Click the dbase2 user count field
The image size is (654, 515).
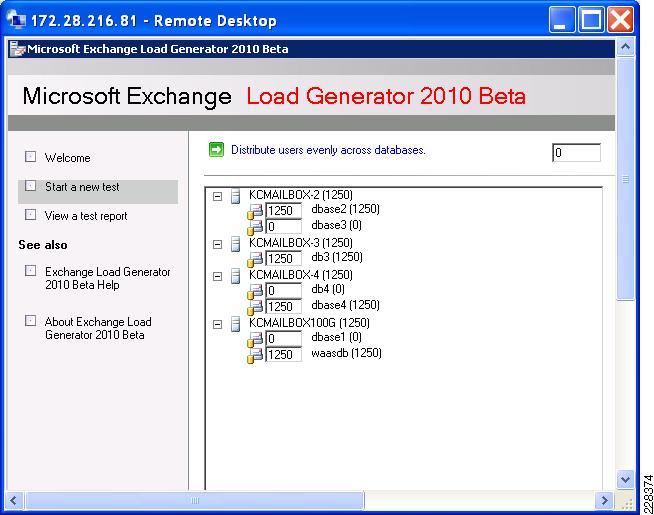tap(284, 211)
